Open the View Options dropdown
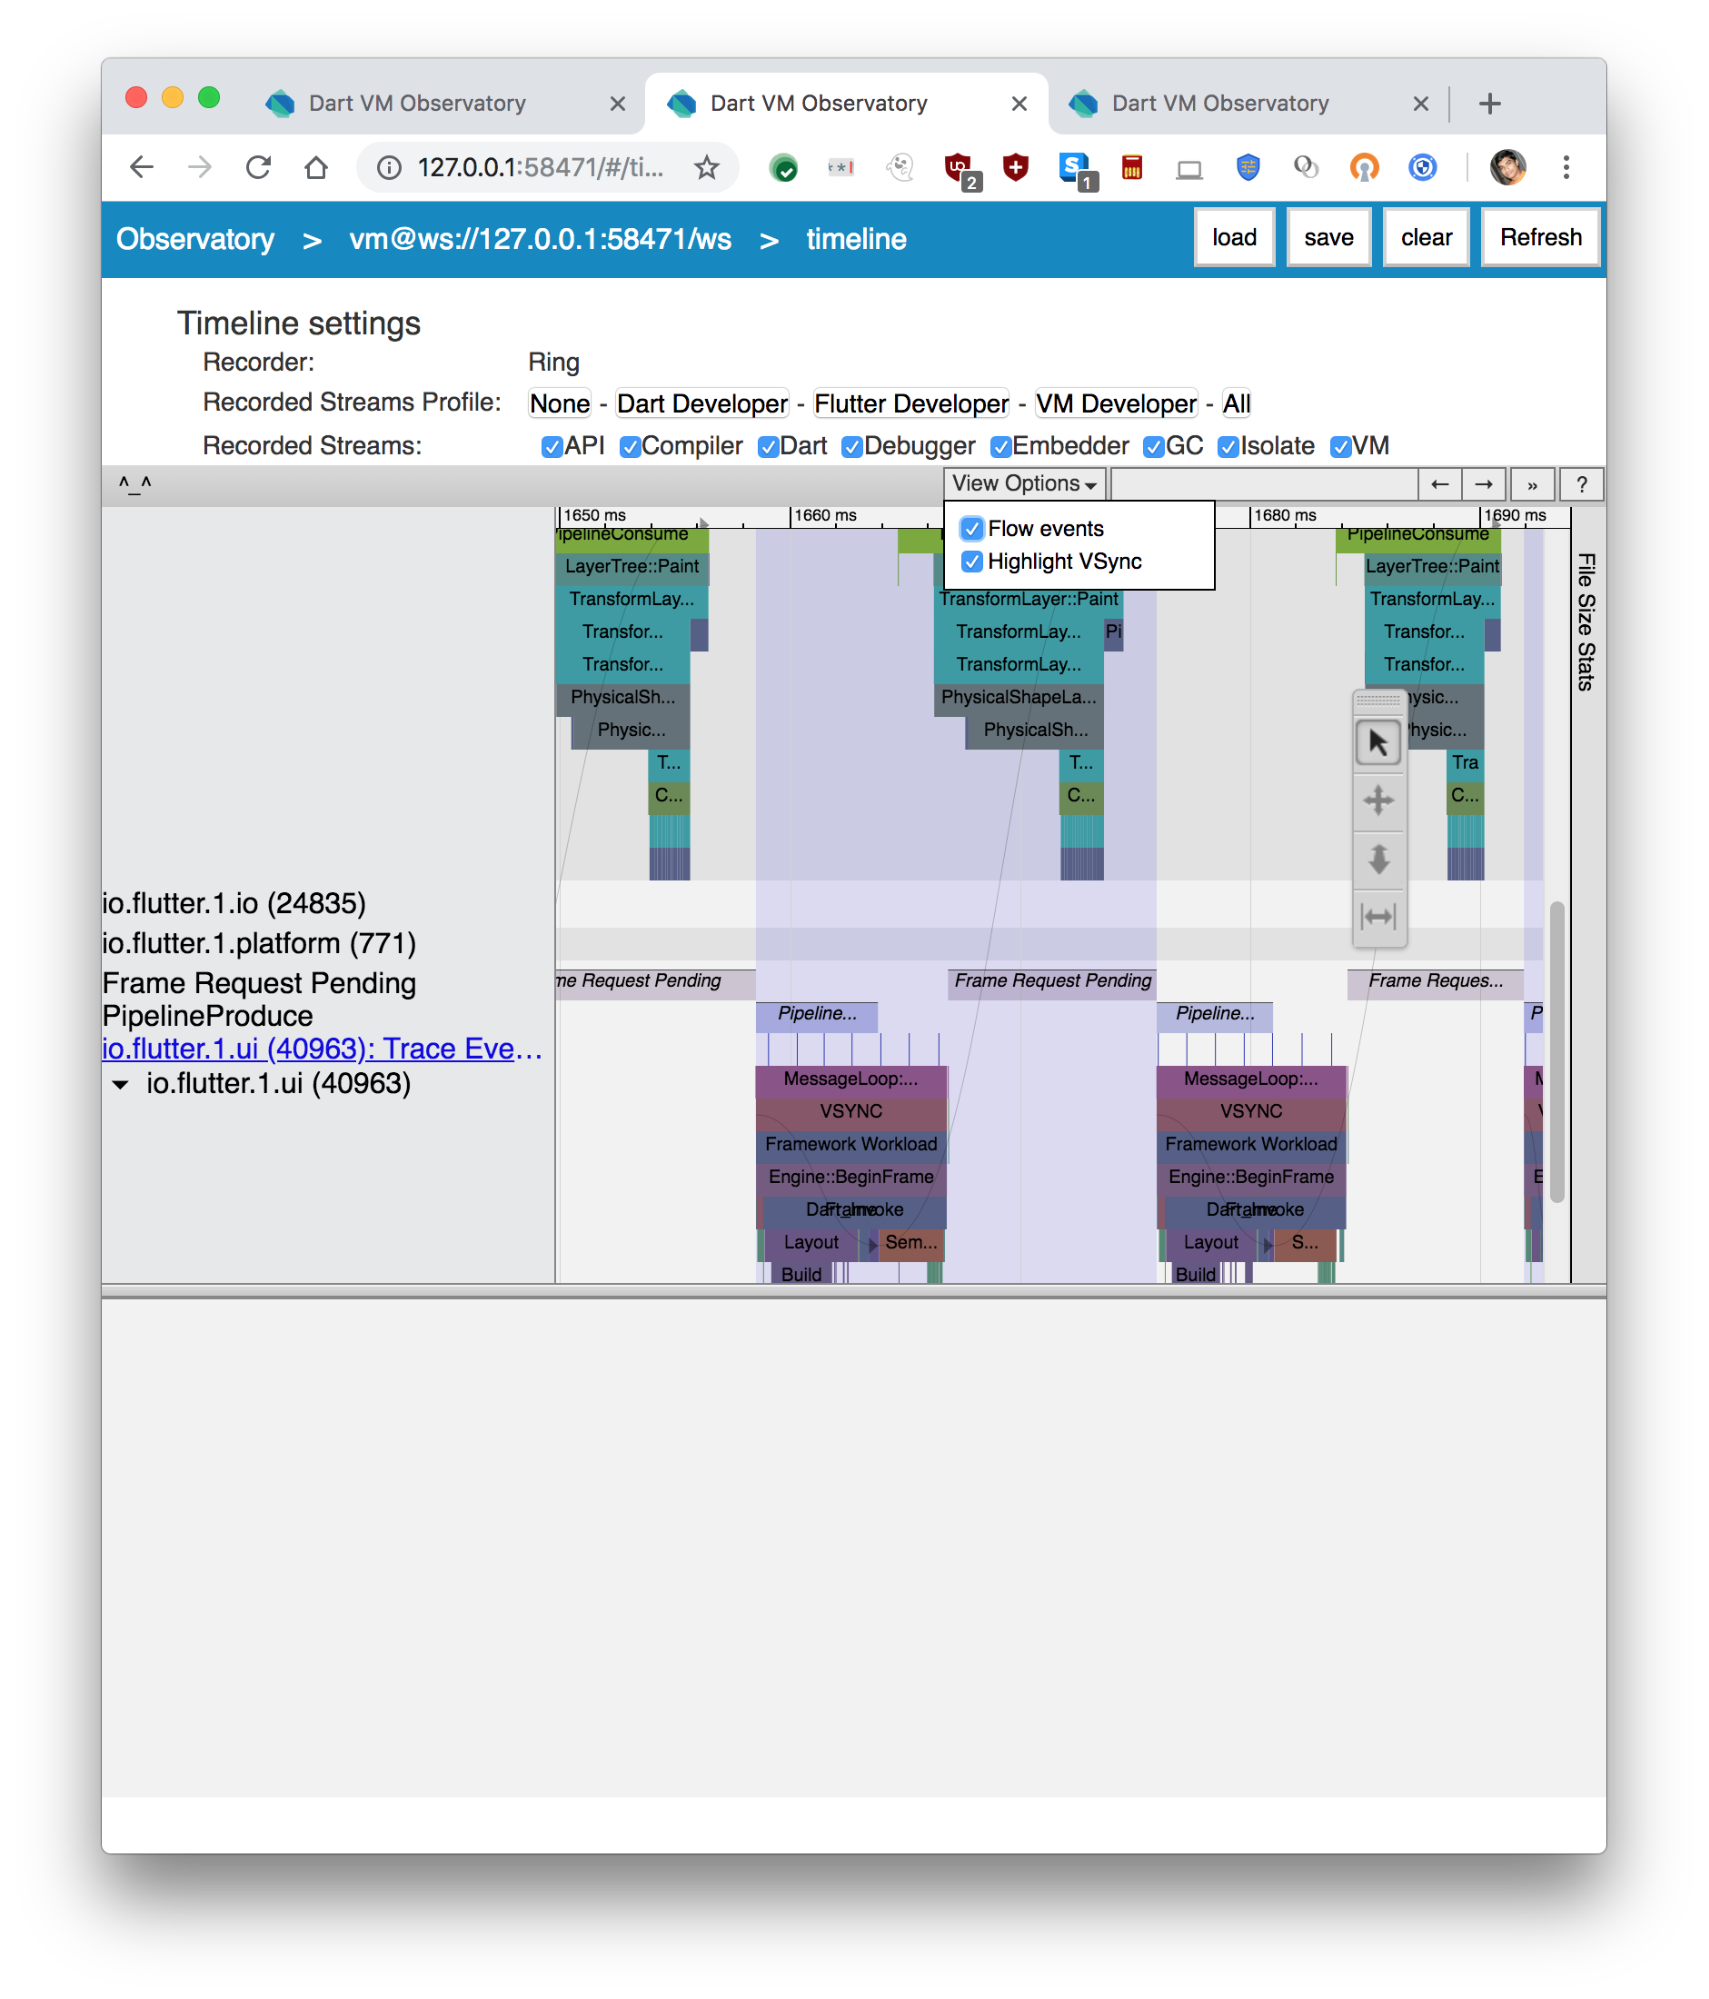The height and width of the screenshot is (1999, 1709). point(1024,483)
